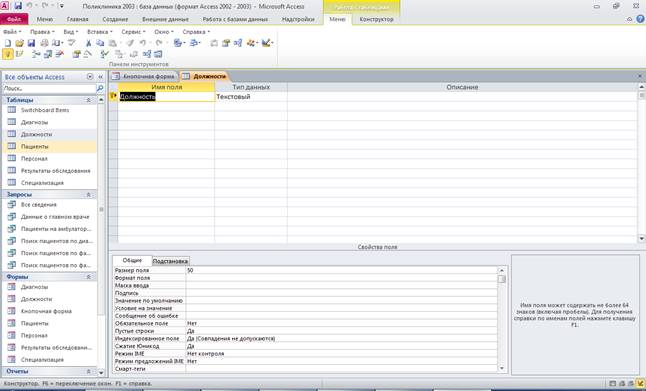
Task: Collapse the Формы group
Action: coord(88,277)
